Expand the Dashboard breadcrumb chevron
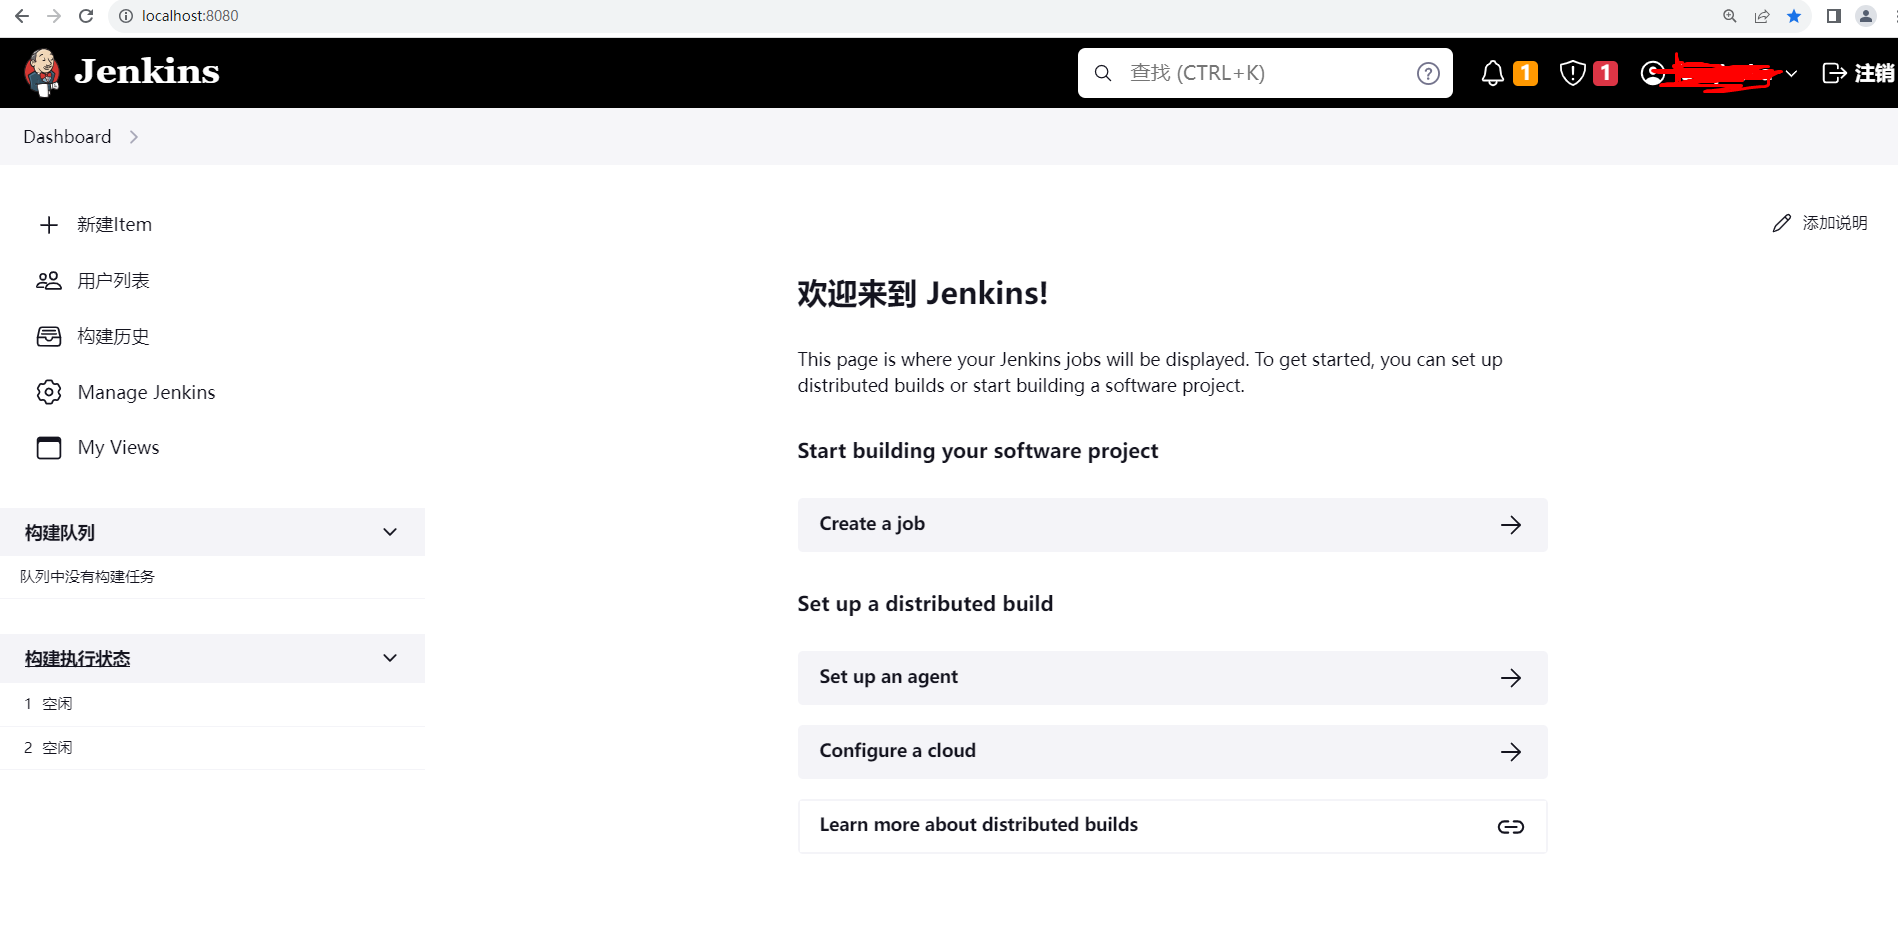The width and height of the screenshot is (1898, 936). coord(134,137)
